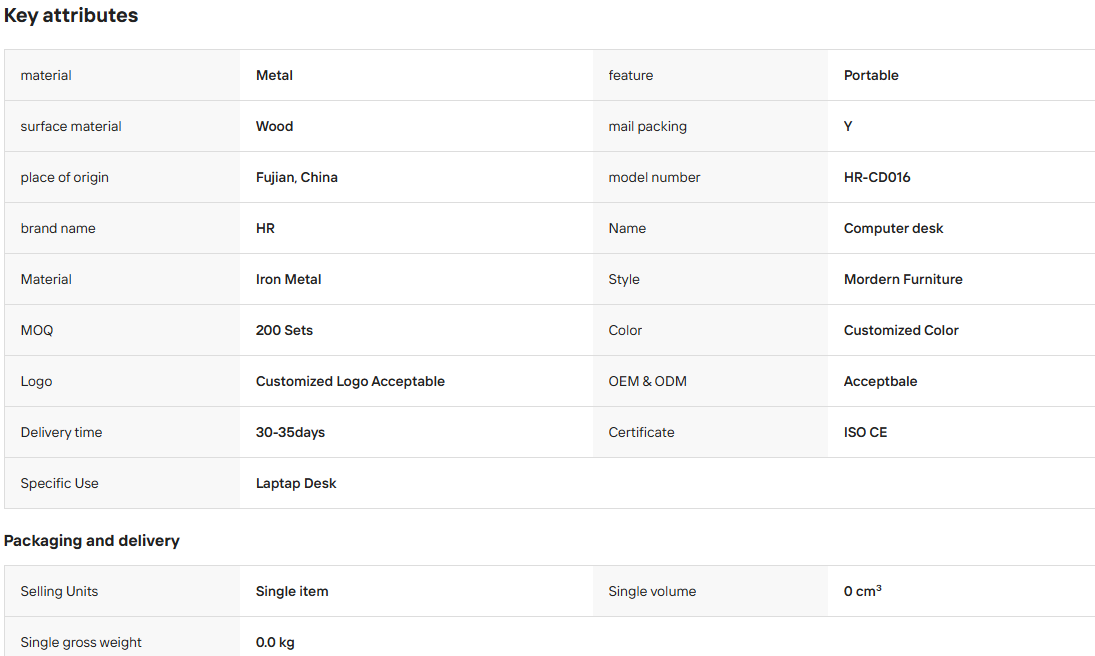
Task: Select the ISO CE certificate value
Action: point(865,432)
